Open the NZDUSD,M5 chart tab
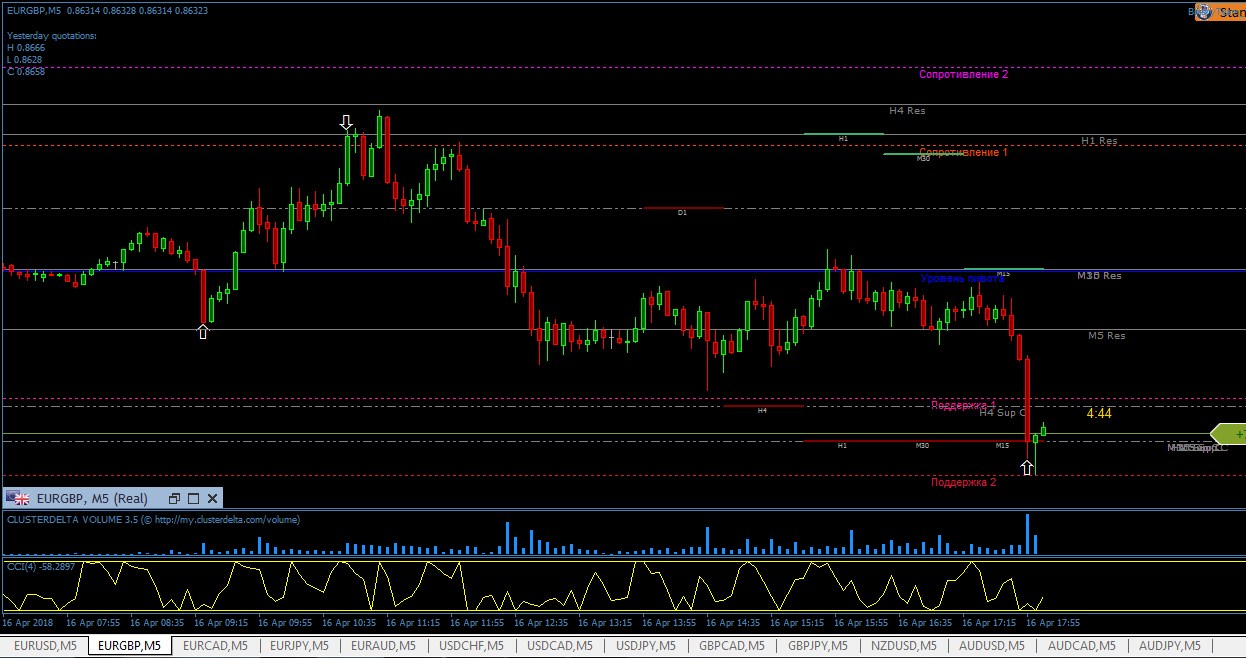1246x658 pixels. pyautogui.click(x=904, y=646)
